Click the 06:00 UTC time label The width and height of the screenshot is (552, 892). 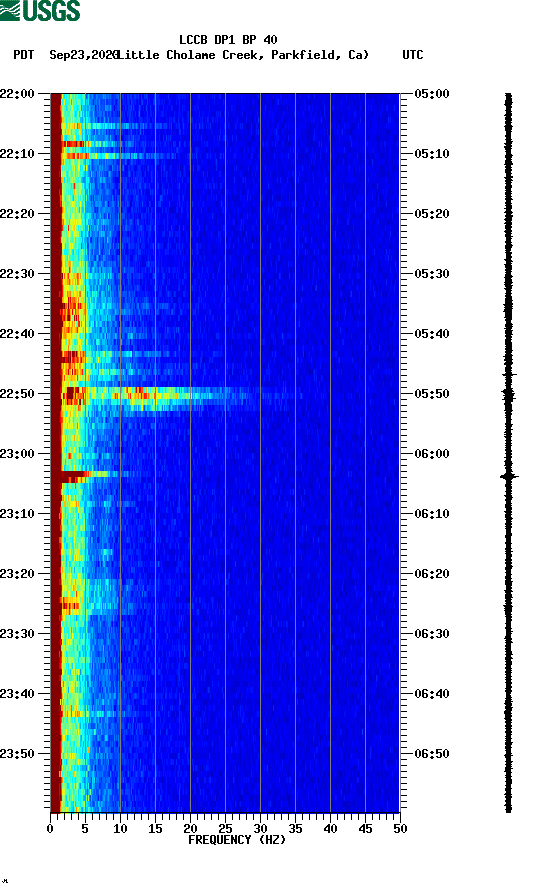pos(432,454)
